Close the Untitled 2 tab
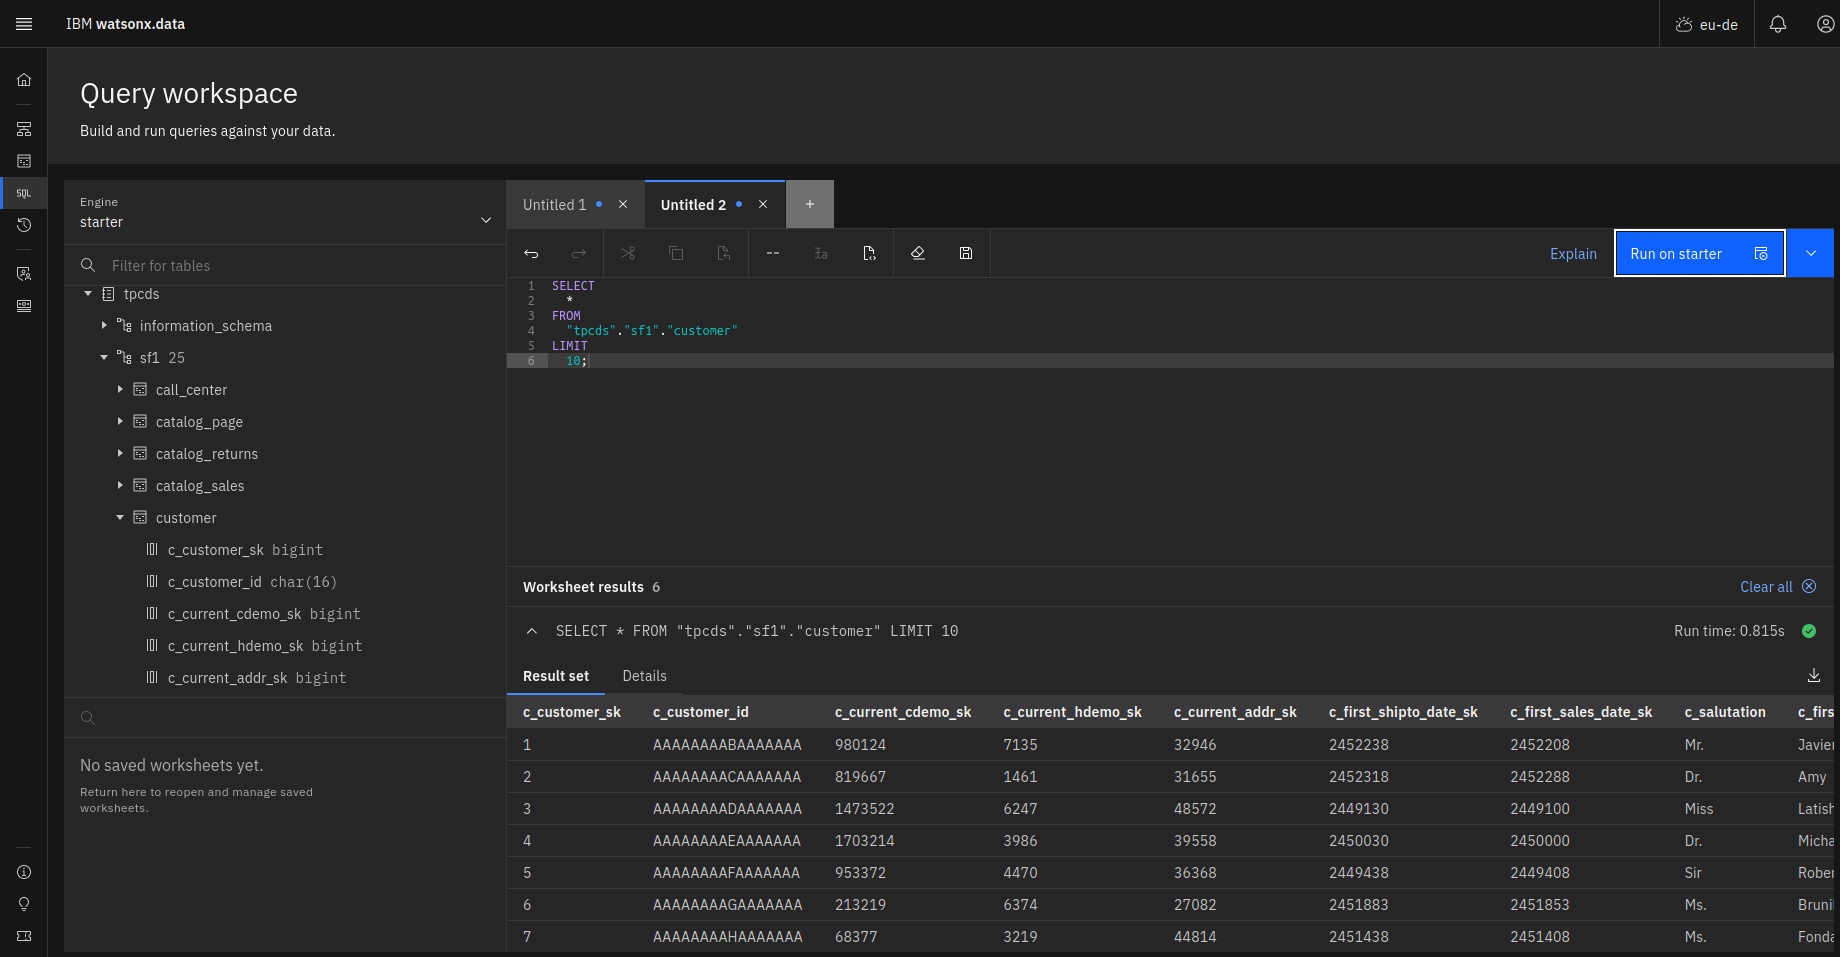The image size is (1840, 957). (763, 204)
